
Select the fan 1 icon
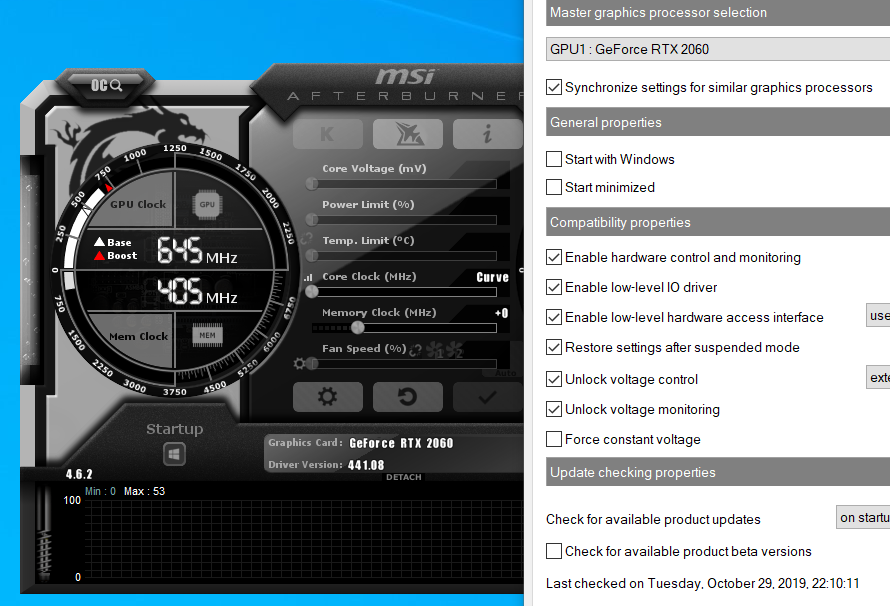click(435, 350)
